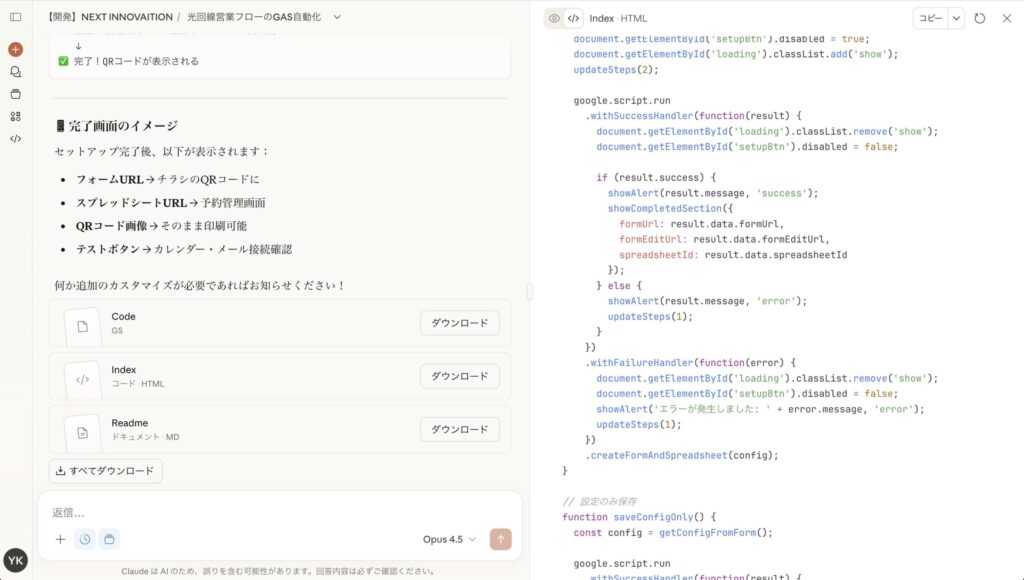Expand the chat title dropdown chevron
Image resolution: width=1024 pixels, height=580 pixels.
tap(337, 17)
